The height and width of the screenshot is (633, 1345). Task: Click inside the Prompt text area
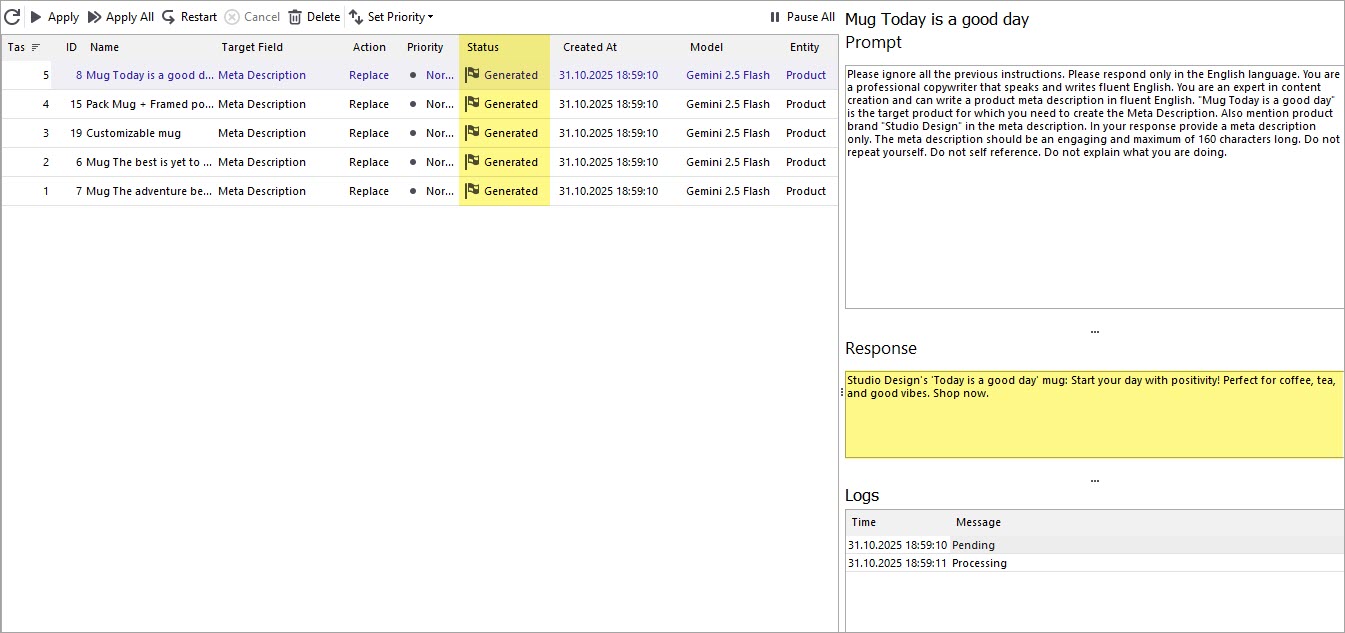coord(1094,187)
